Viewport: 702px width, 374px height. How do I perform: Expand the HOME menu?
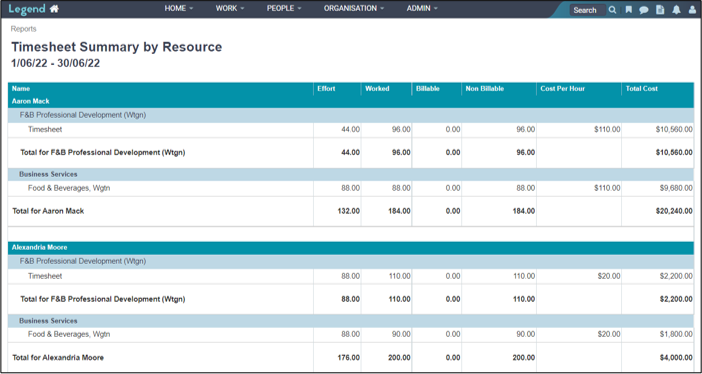pos(179,9)
